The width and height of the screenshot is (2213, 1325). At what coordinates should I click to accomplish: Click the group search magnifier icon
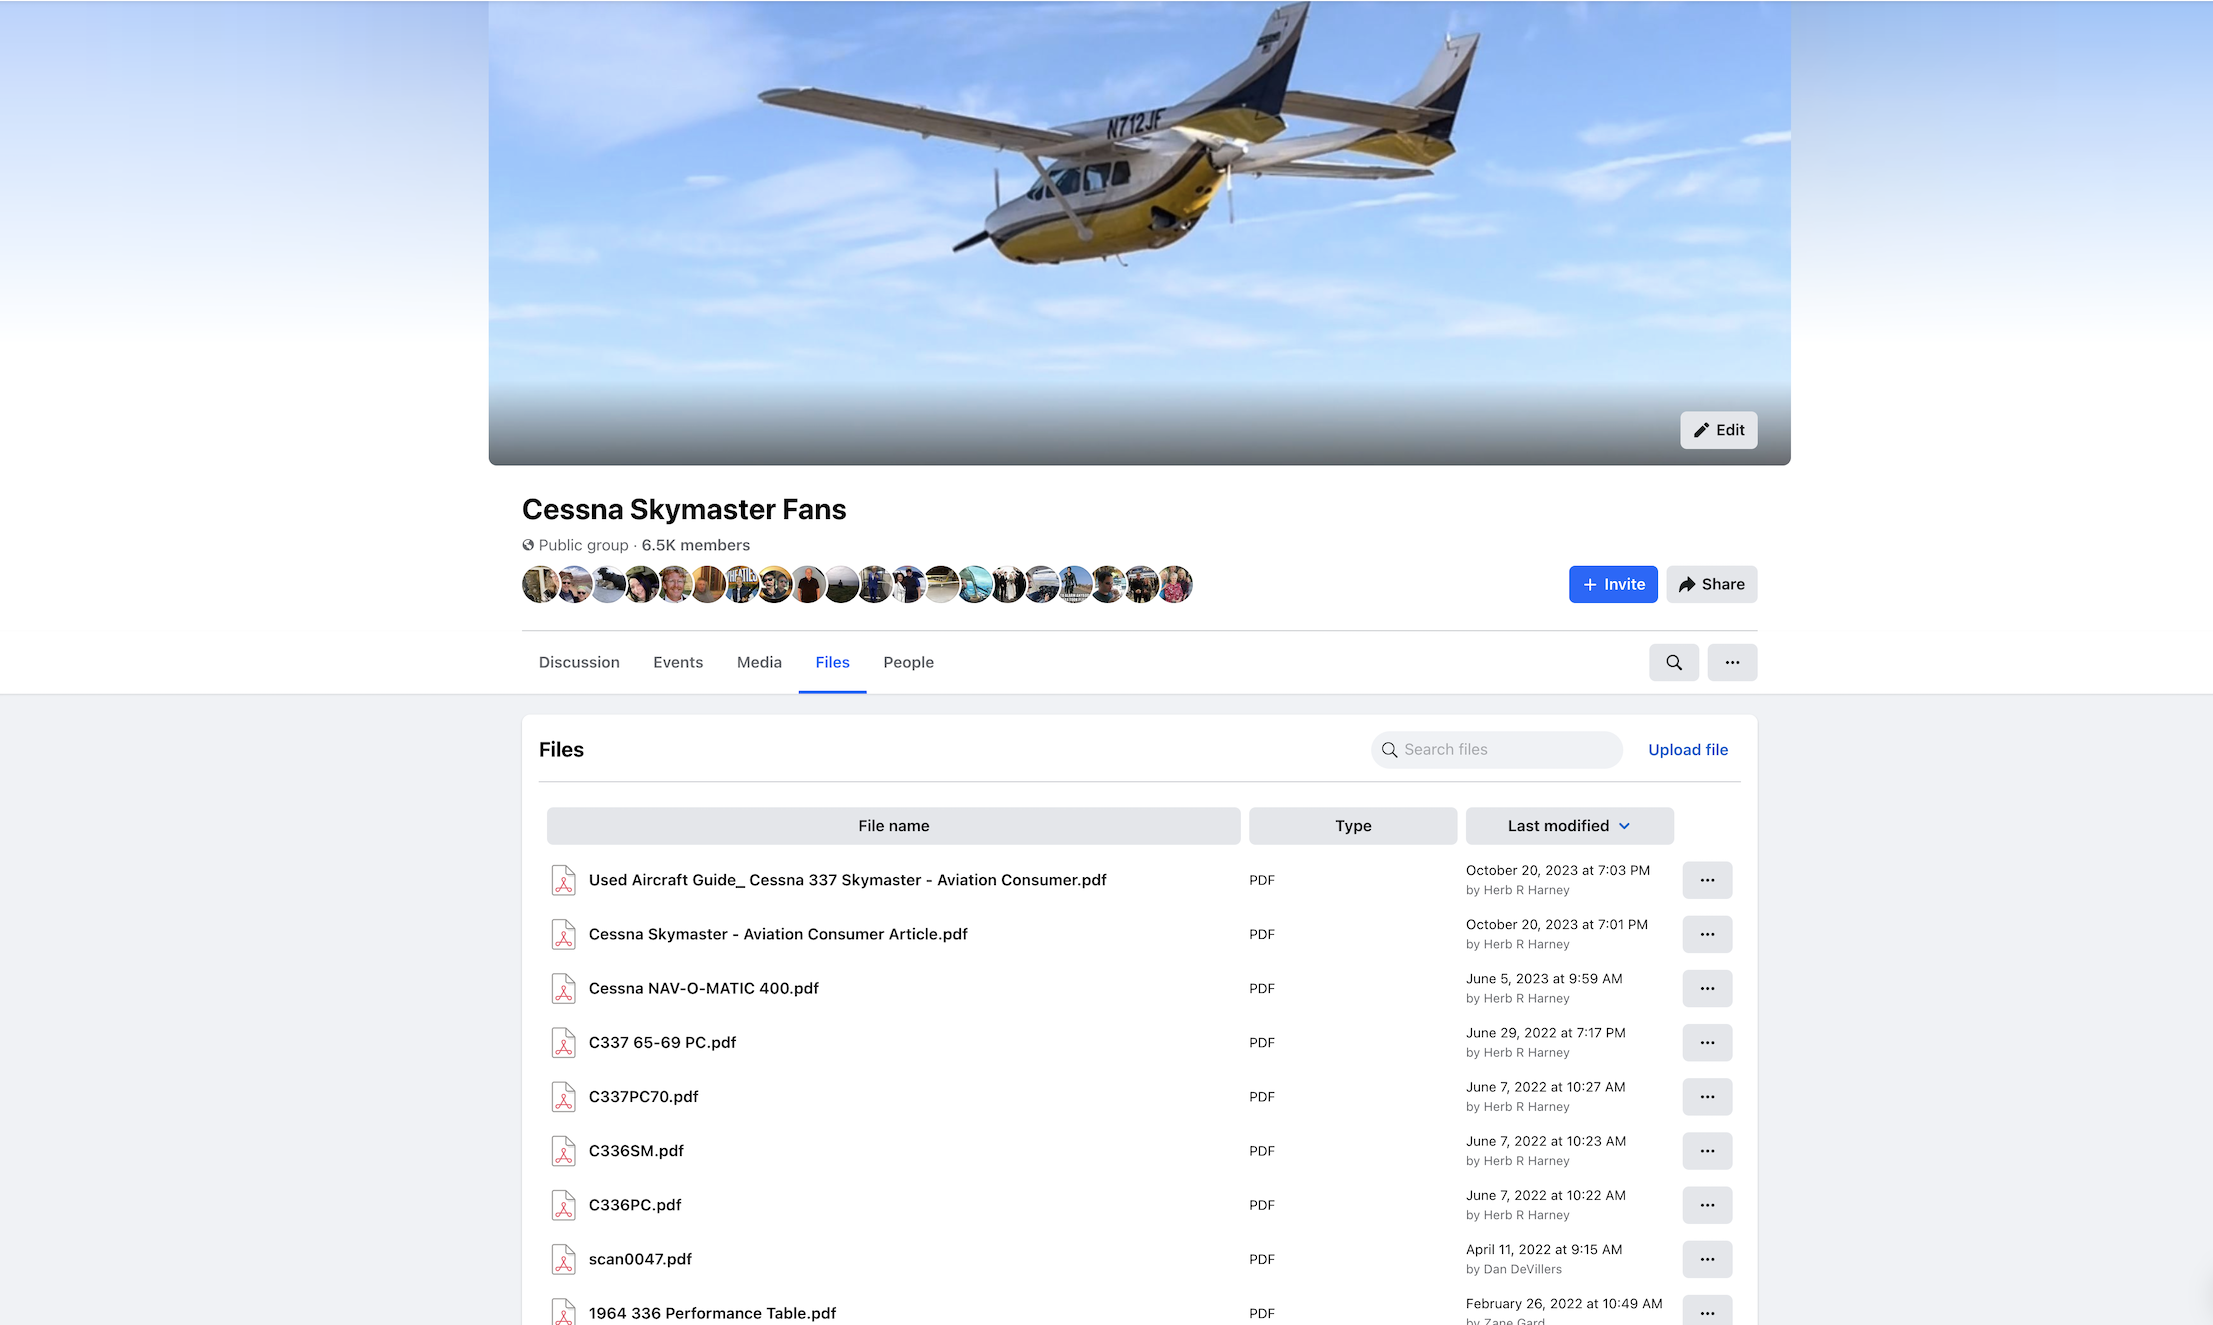1673,662
